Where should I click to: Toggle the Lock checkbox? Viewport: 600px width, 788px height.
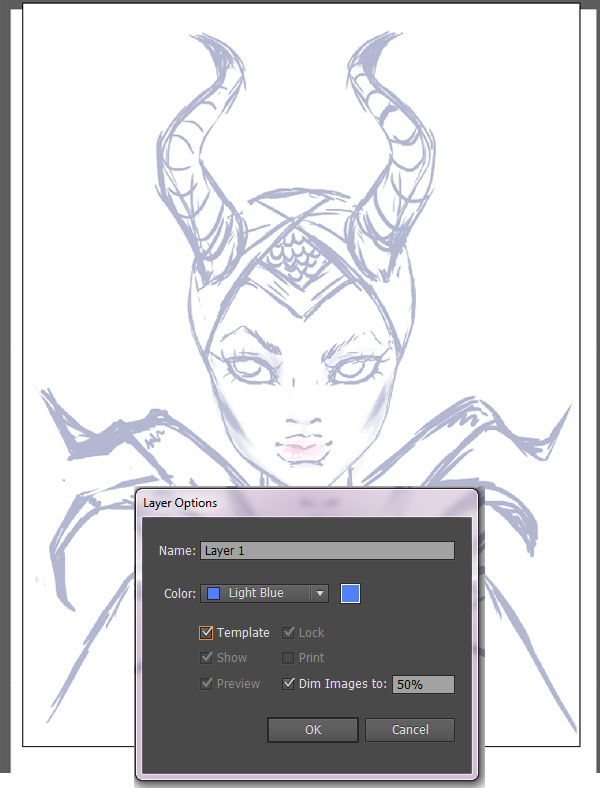pyautogui.click(x=288, y=633)
